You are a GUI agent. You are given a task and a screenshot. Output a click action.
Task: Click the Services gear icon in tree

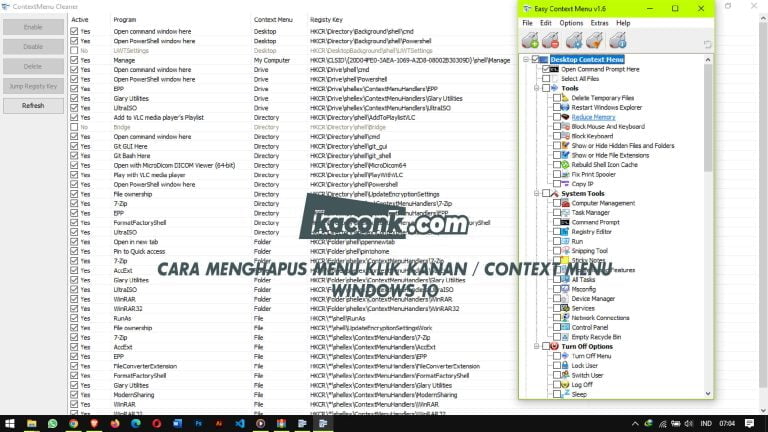[x=565, y=308]
